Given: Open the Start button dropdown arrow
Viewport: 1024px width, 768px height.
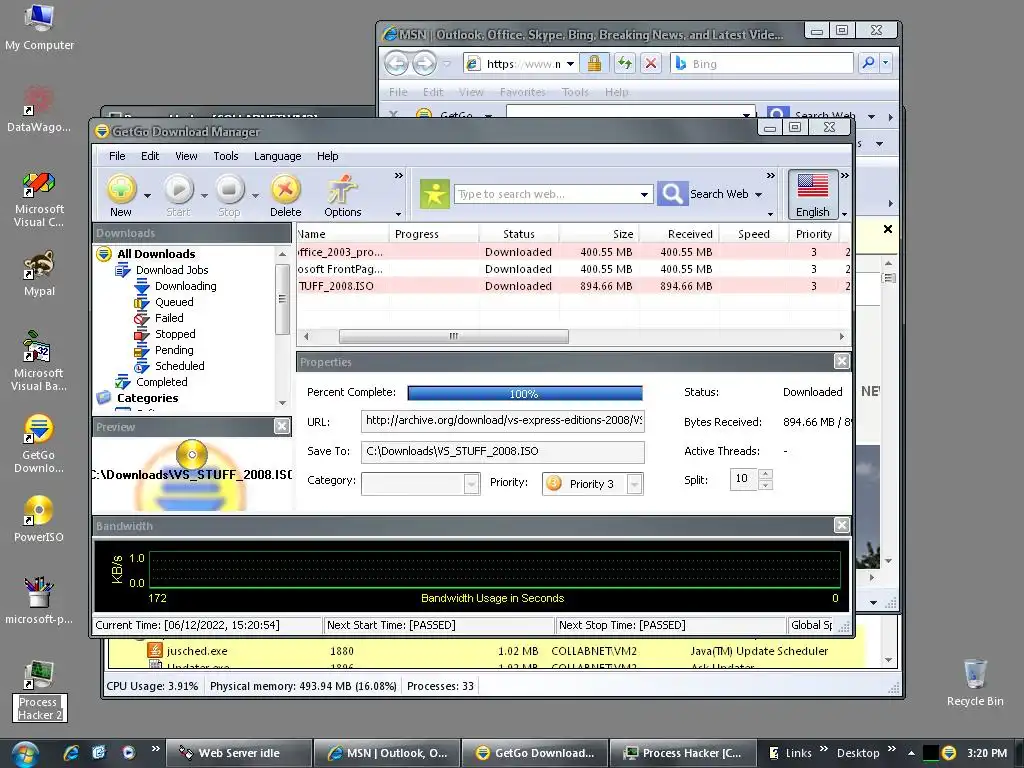Looking at the screenshot, I should (204, 195).
